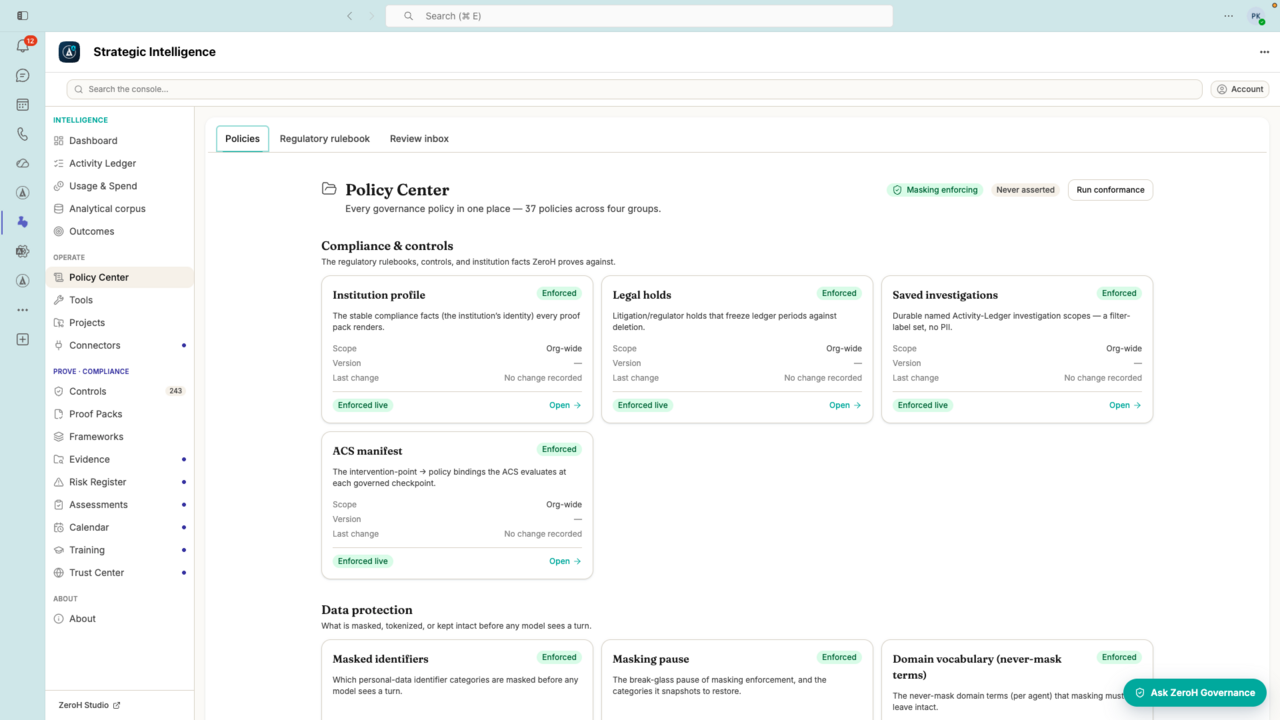Open Controls in sidebar

[120, 391]
